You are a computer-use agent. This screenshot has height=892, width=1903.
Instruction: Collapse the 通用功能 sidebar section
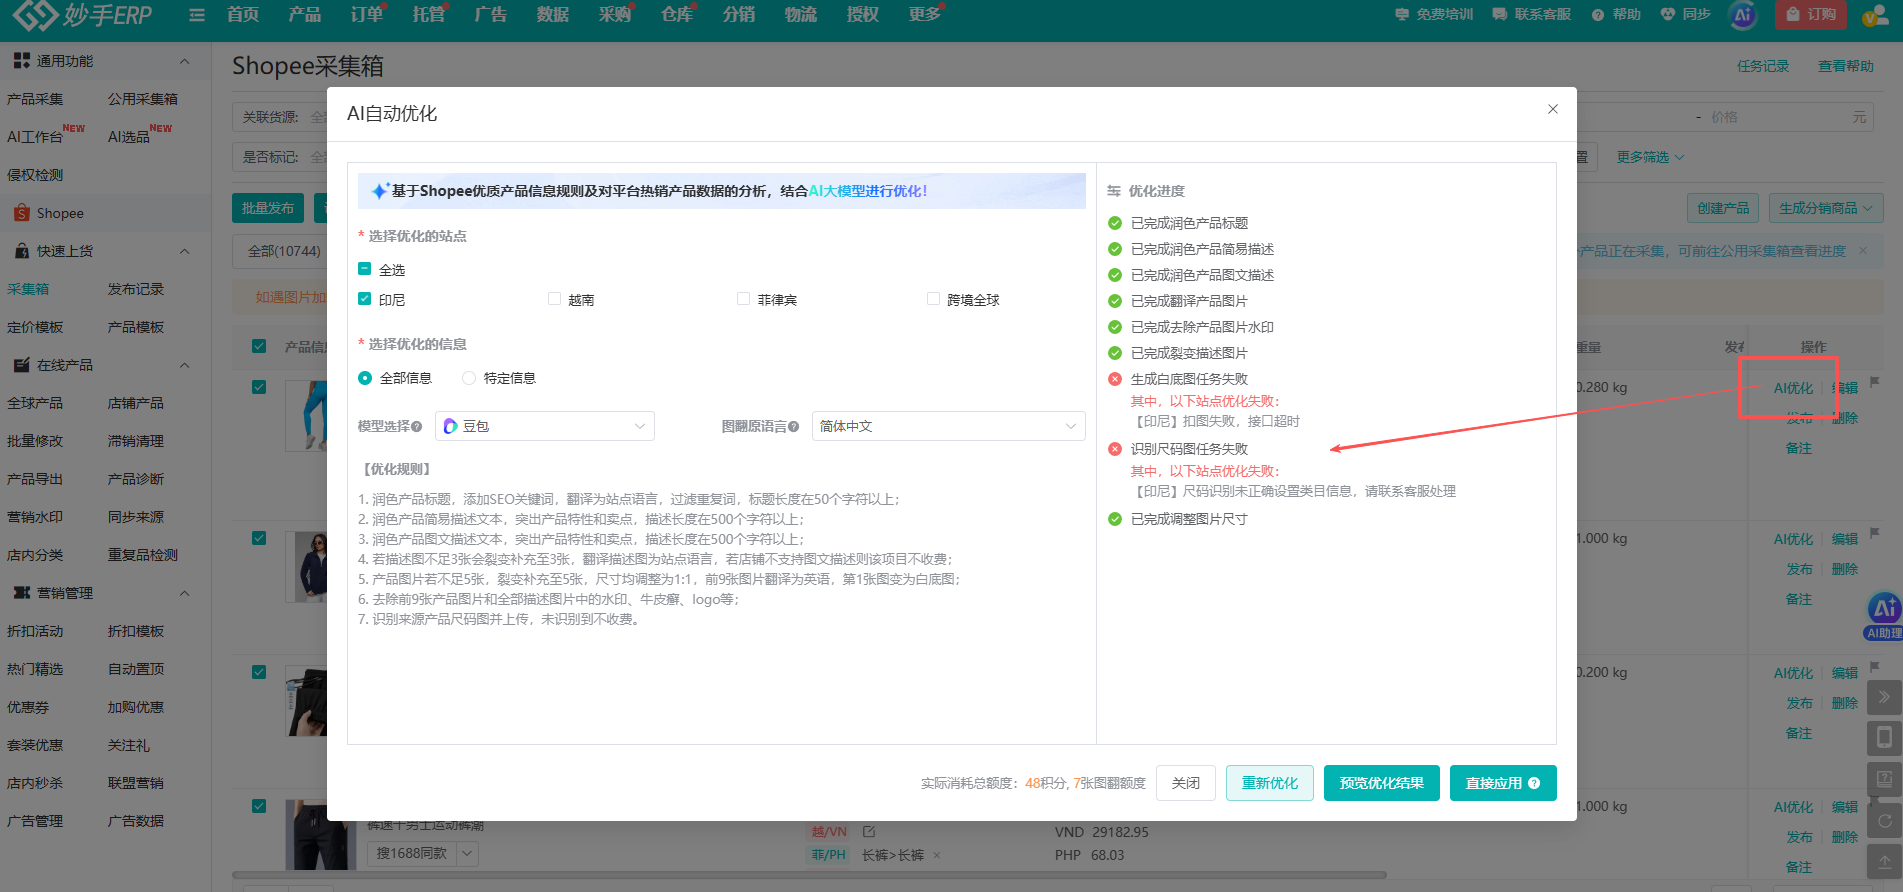pos(184,61)
